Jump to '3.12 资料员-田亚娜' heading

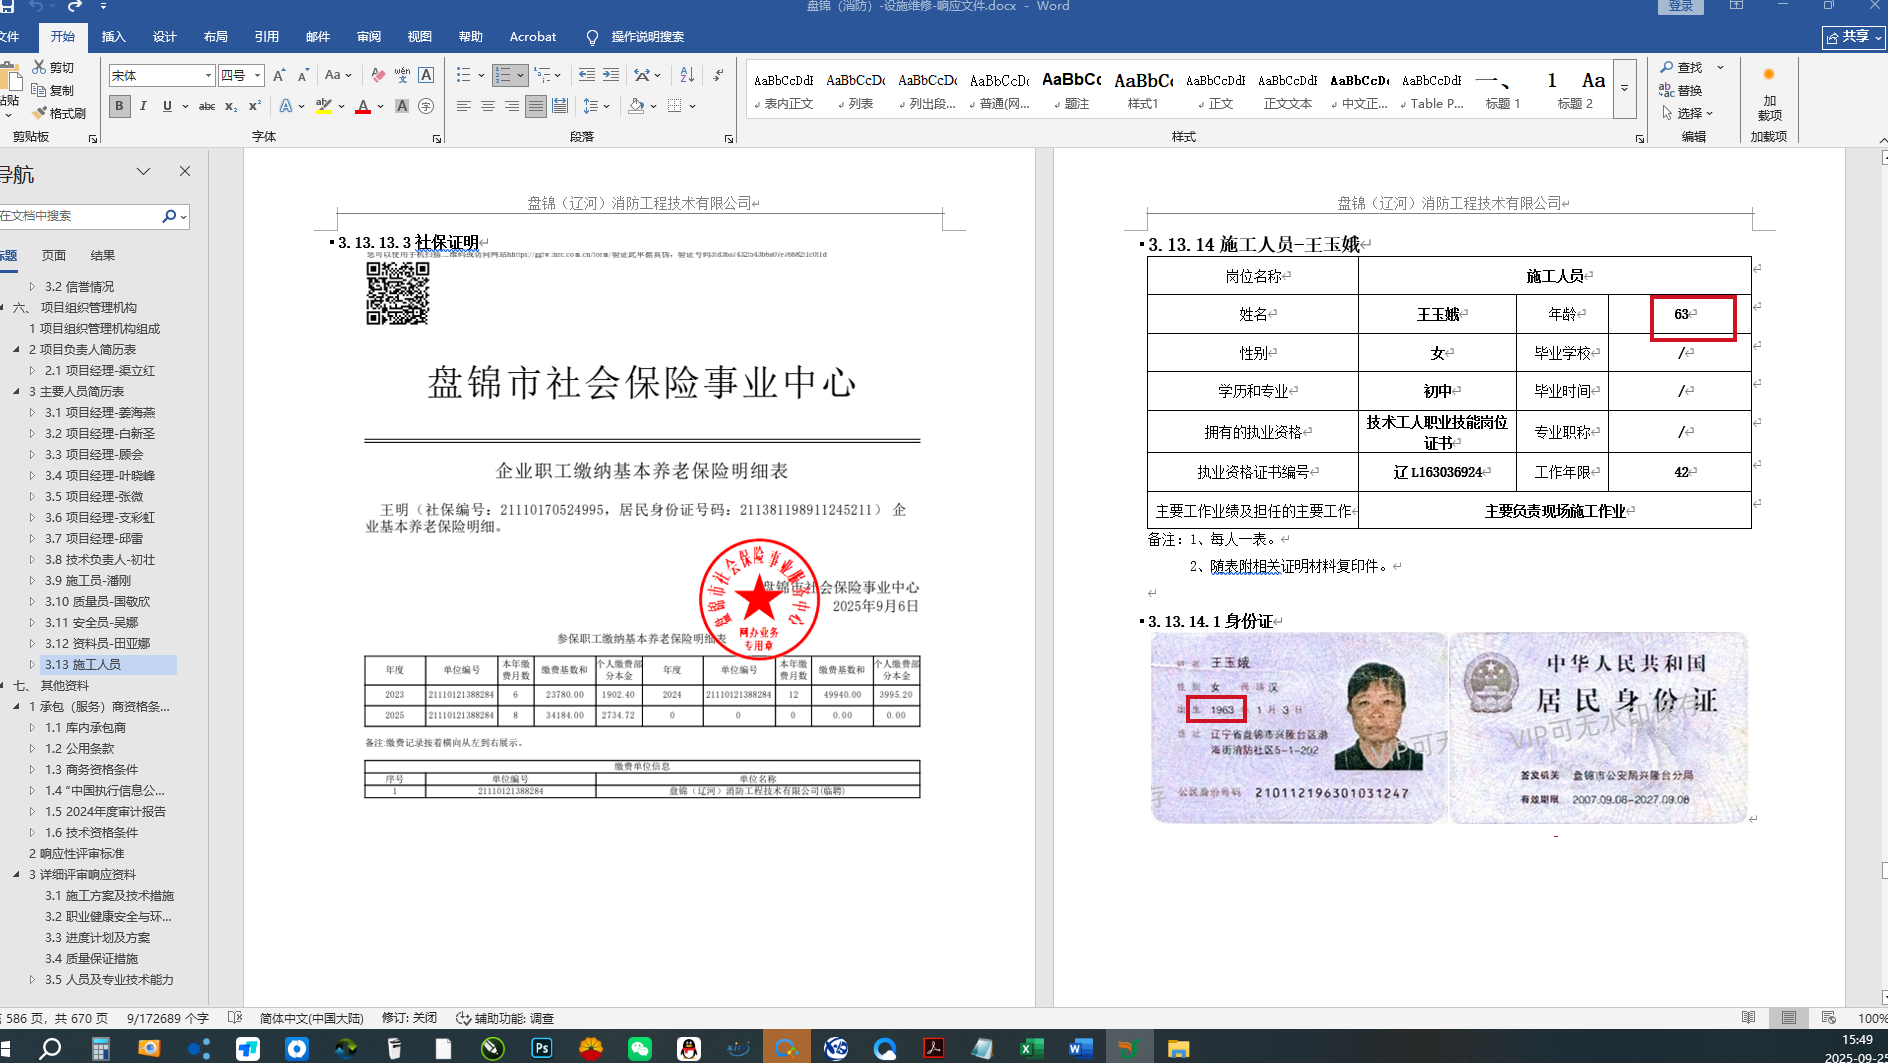97,643
